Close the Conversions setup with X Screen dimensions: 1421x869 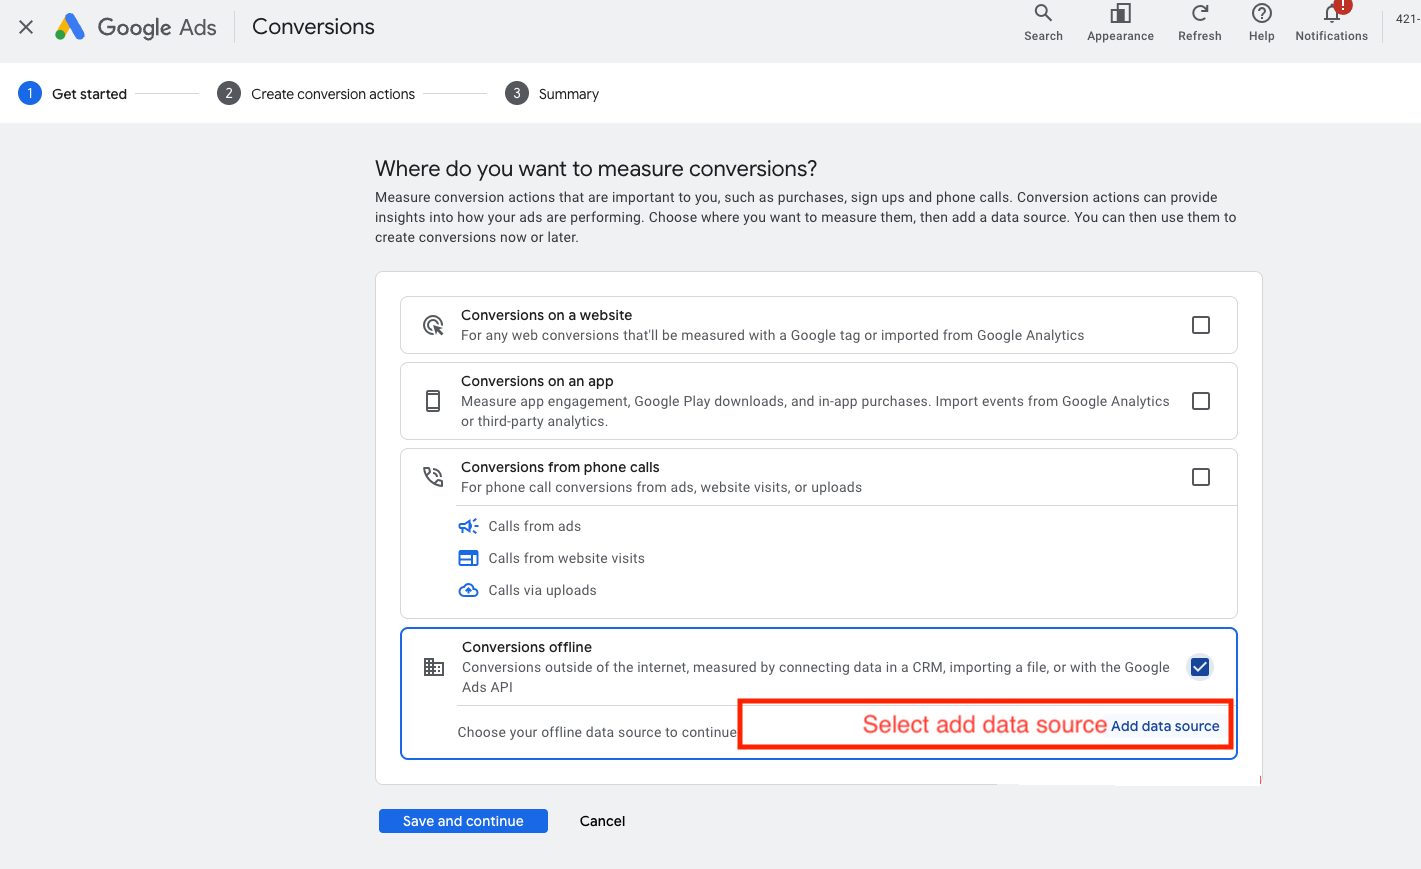click(26, 27)
